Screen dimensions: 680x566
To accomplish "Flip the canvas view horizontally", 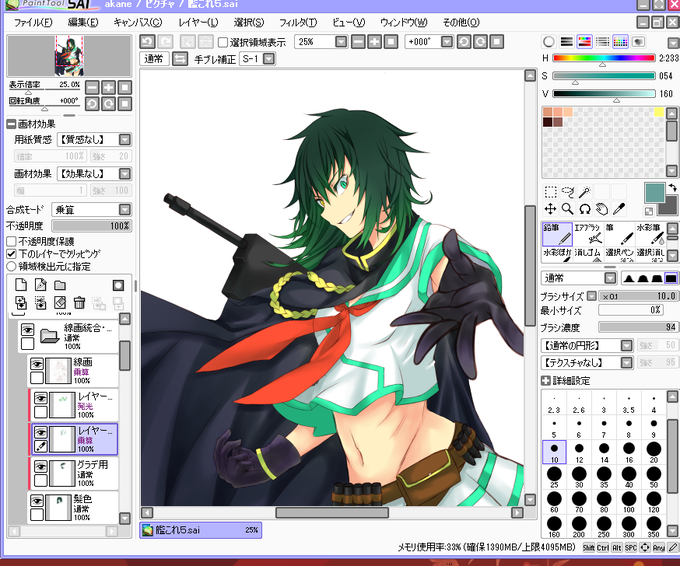I will pos(180,59).
